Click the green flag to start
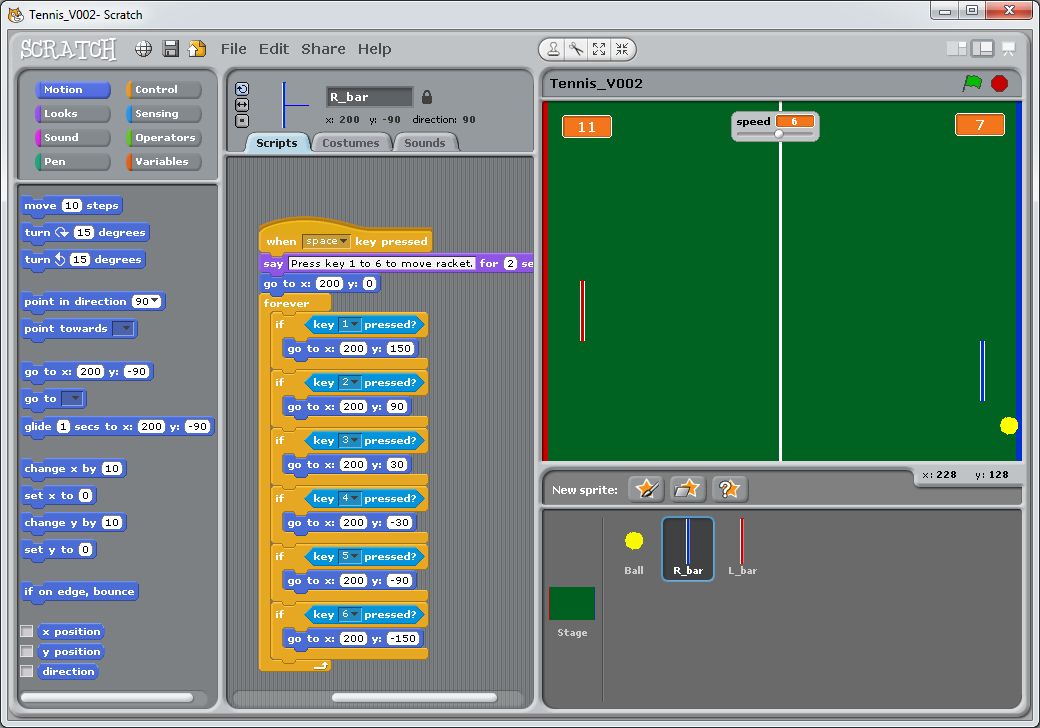This screenshot has width=1040, height=728. pyautogui.click(x=972, y=83)
